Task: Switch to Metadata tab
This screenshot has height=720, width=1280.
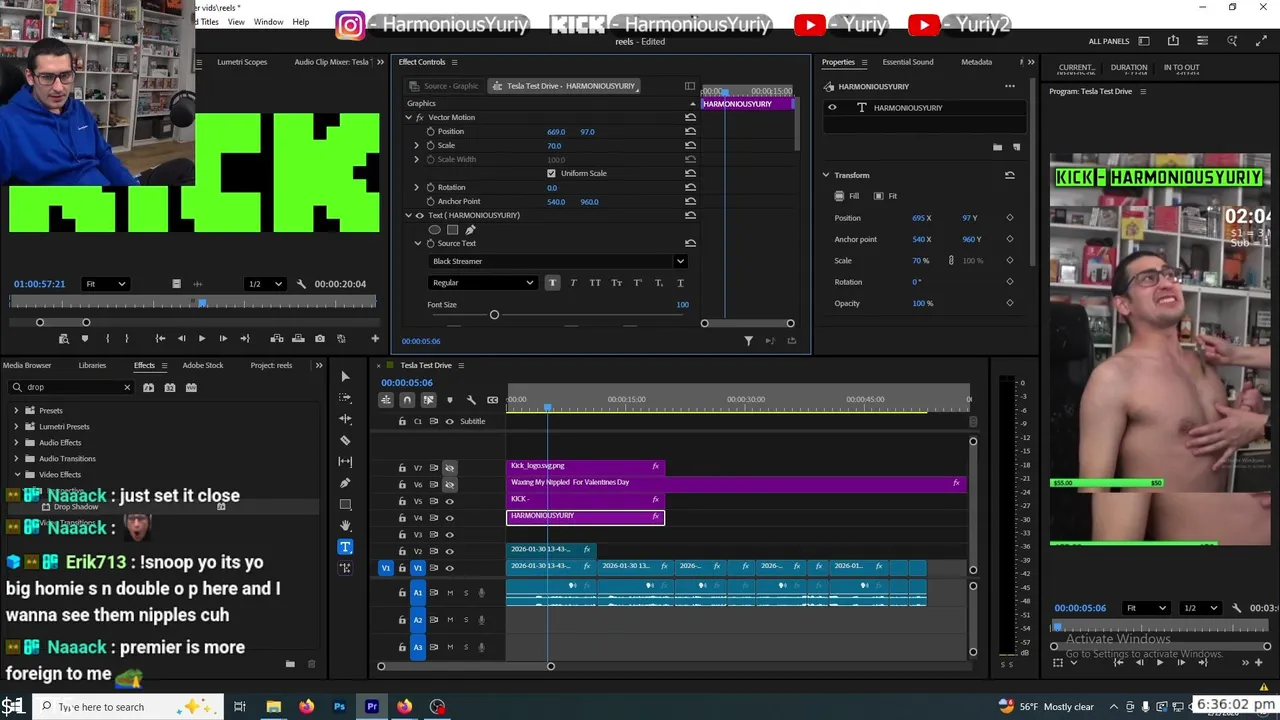Action: click(977, 62)
